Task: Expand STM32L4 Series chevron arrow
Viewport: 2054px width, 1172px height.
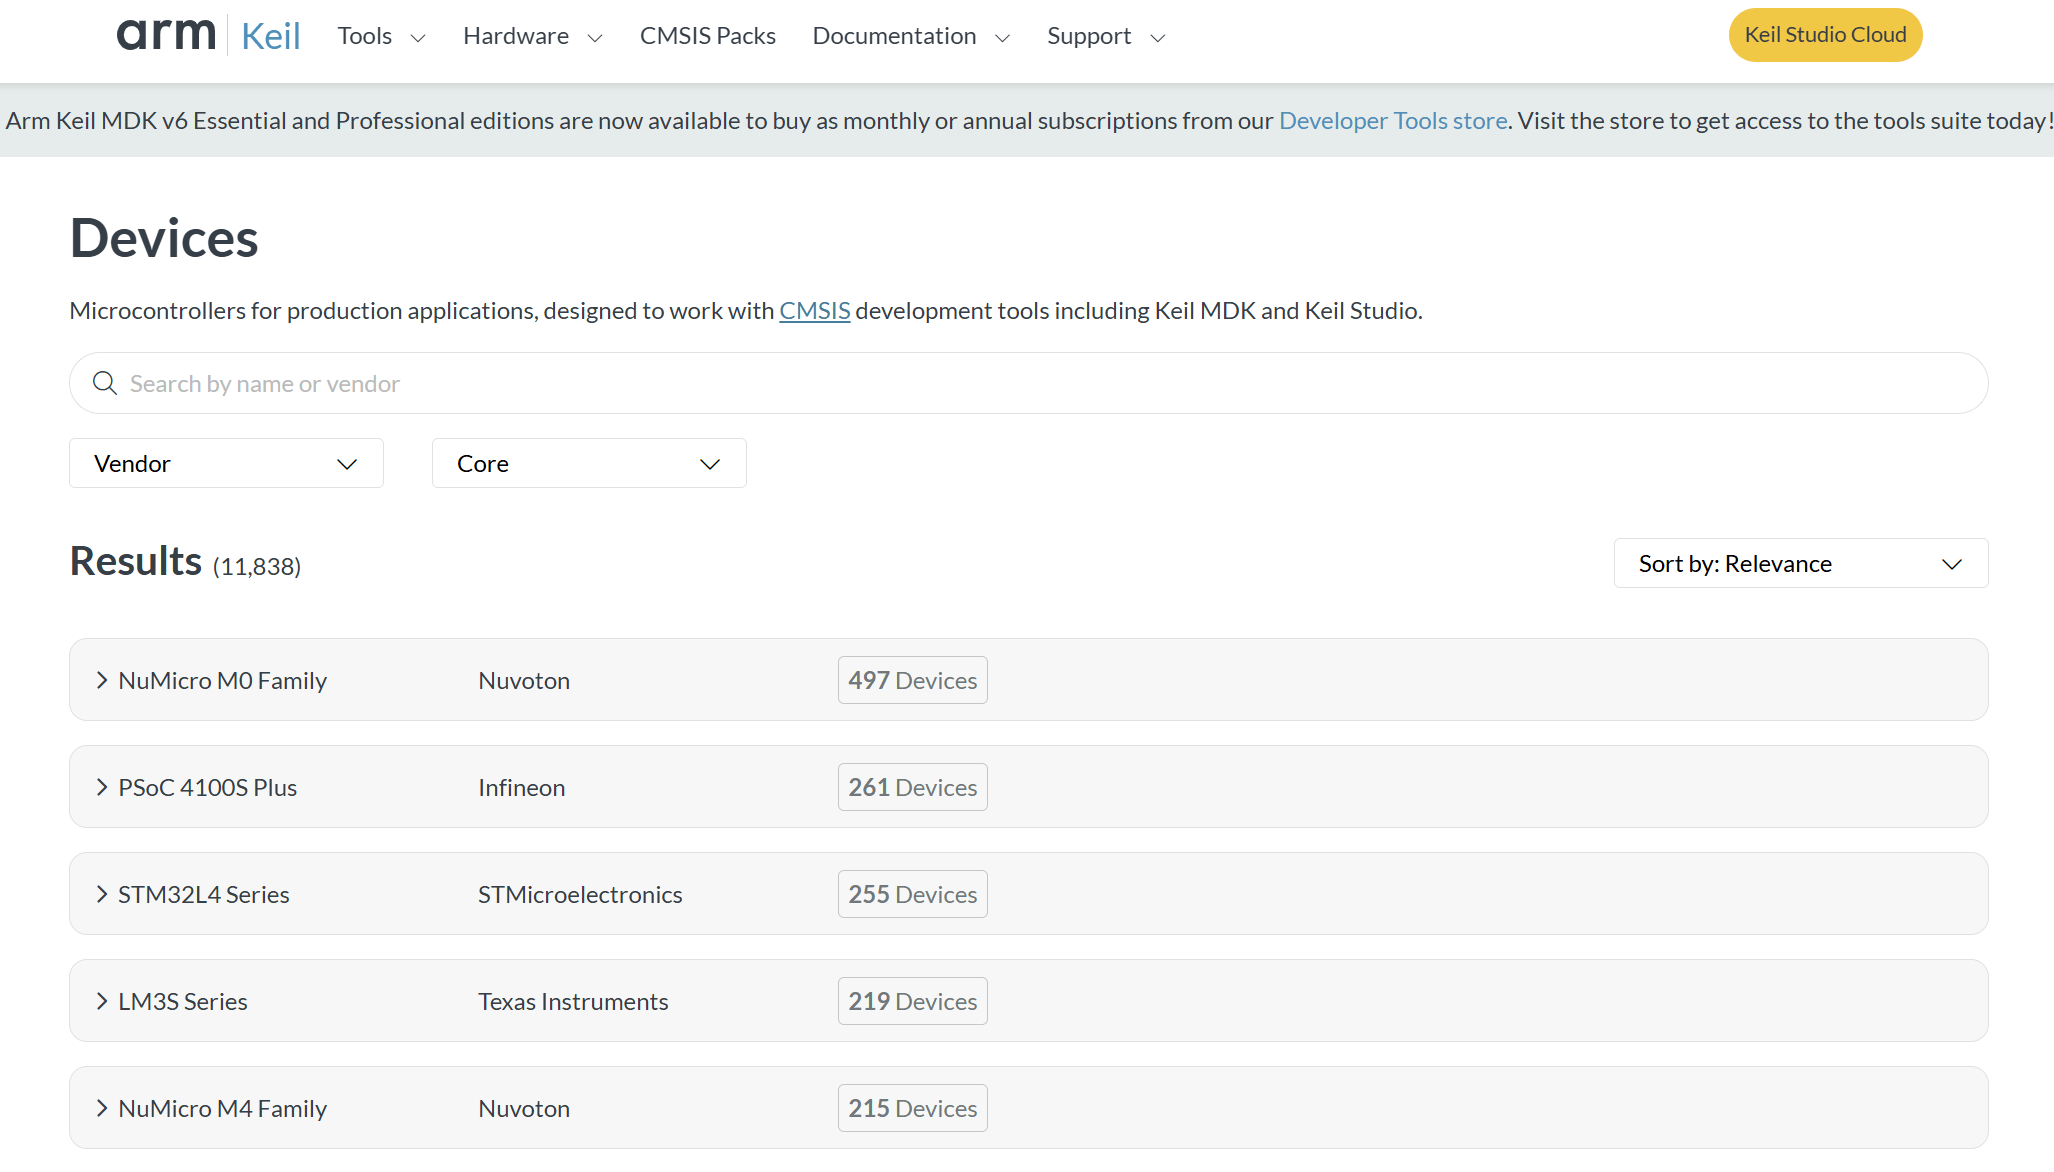Action: point(101,894)
